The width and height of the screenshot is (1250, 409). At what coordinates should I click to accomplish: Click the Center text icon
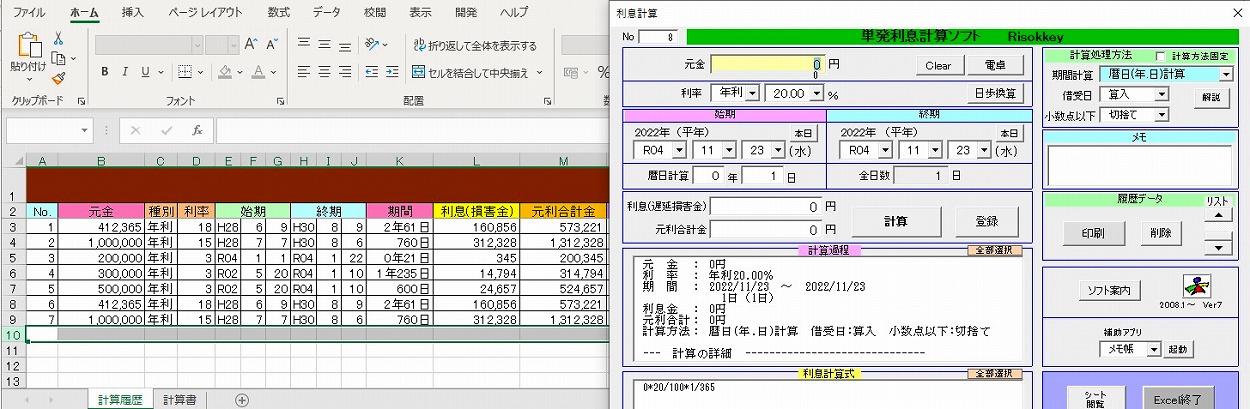[x=326, y=72]
